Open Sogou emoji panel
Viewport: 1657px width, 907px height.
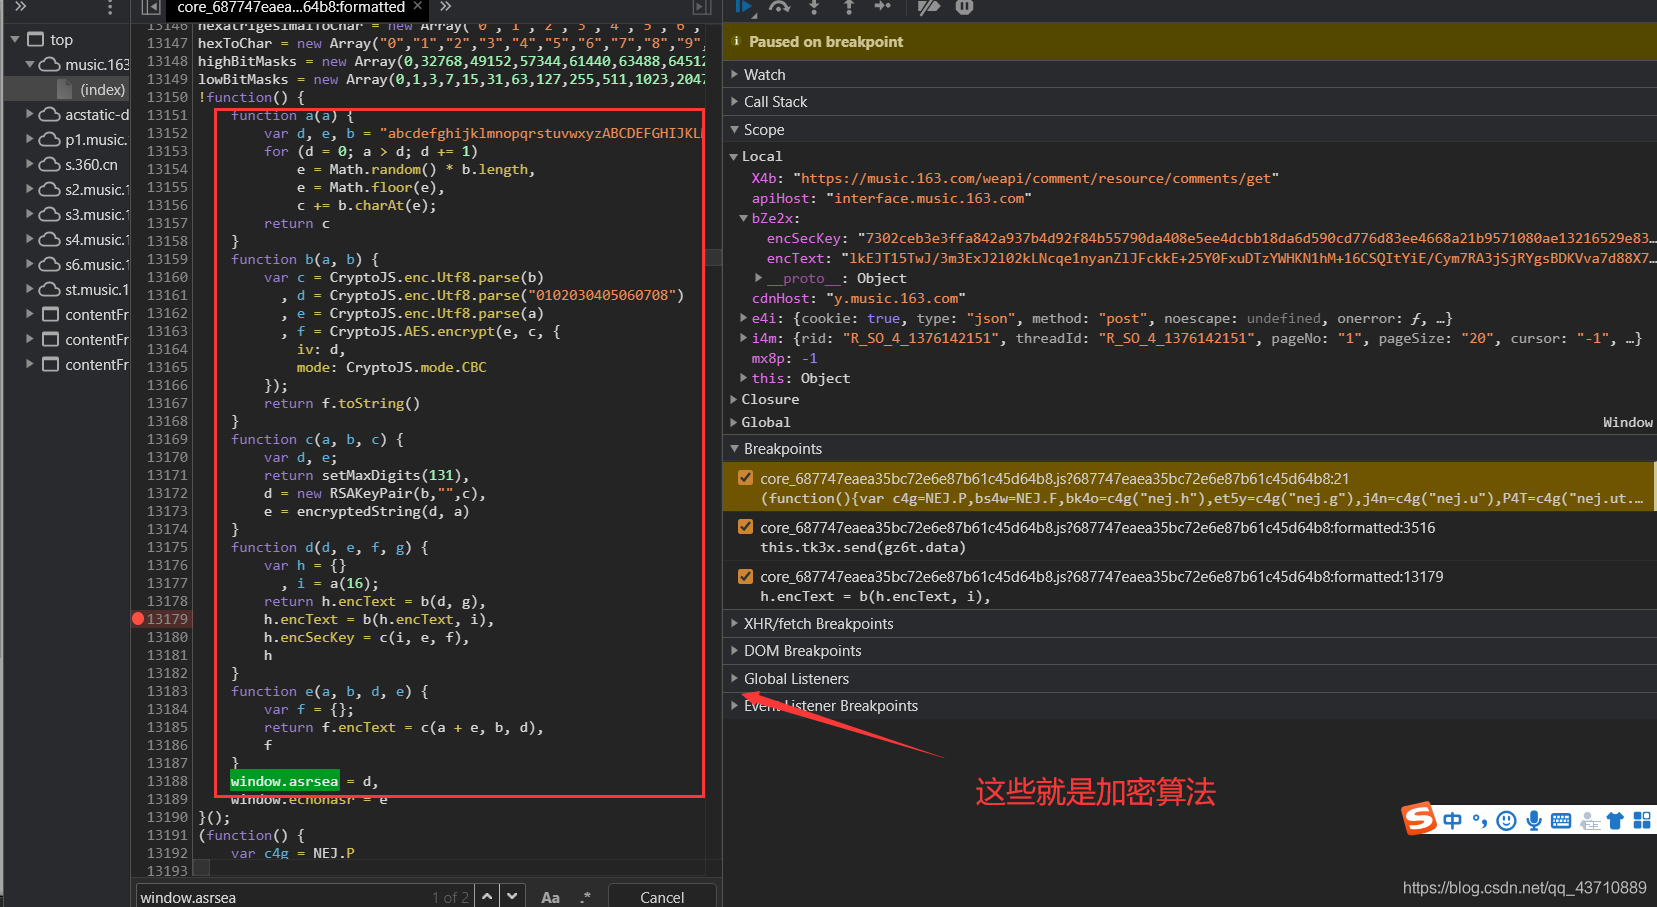coord(1507,821)
